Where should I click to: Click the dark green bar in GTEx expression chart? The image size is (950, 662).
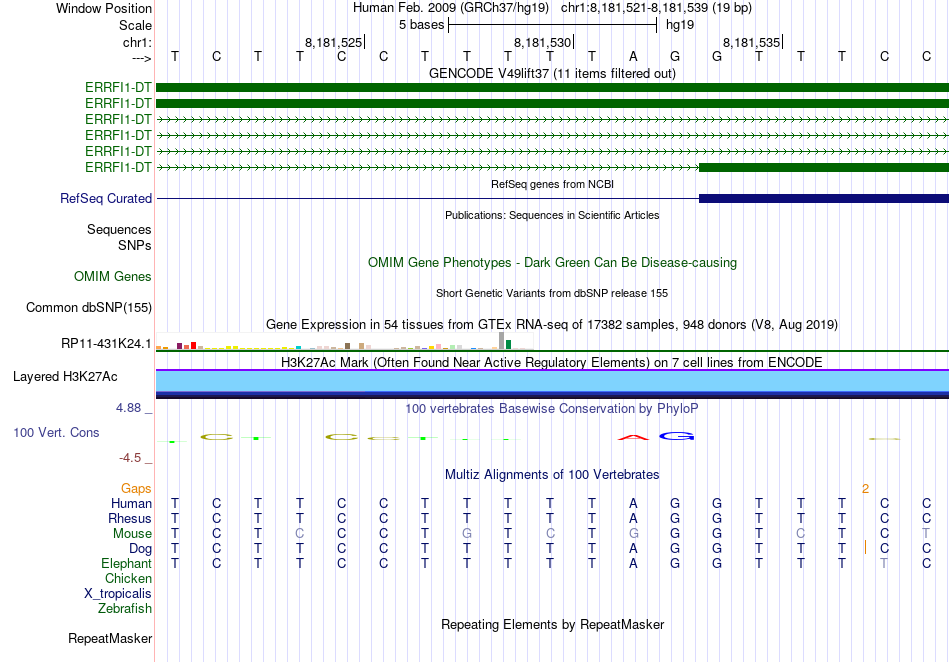coord(508,345)
